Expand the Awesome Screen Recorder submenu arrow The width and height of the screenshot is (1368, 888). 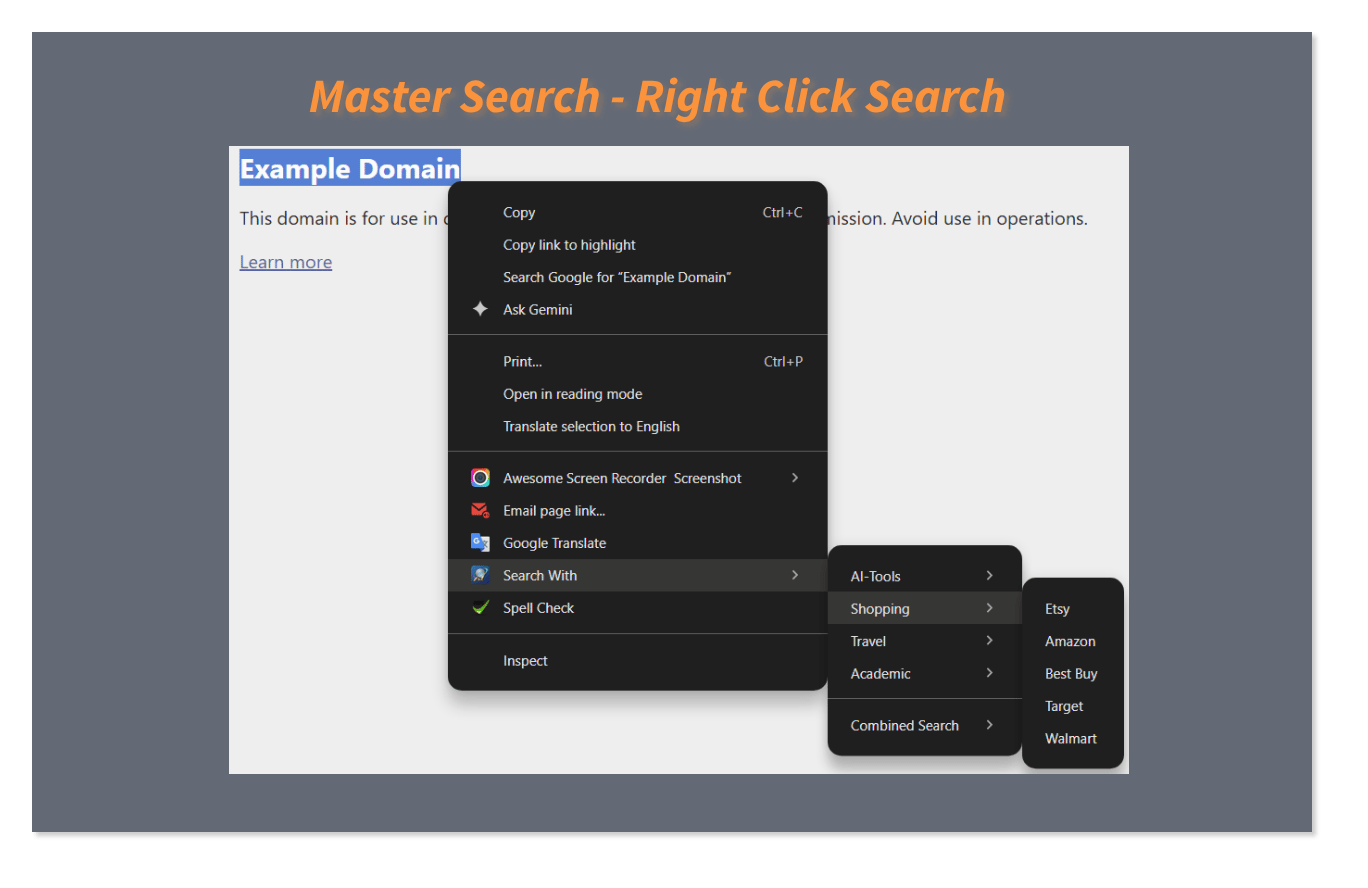tap(795, 478)
